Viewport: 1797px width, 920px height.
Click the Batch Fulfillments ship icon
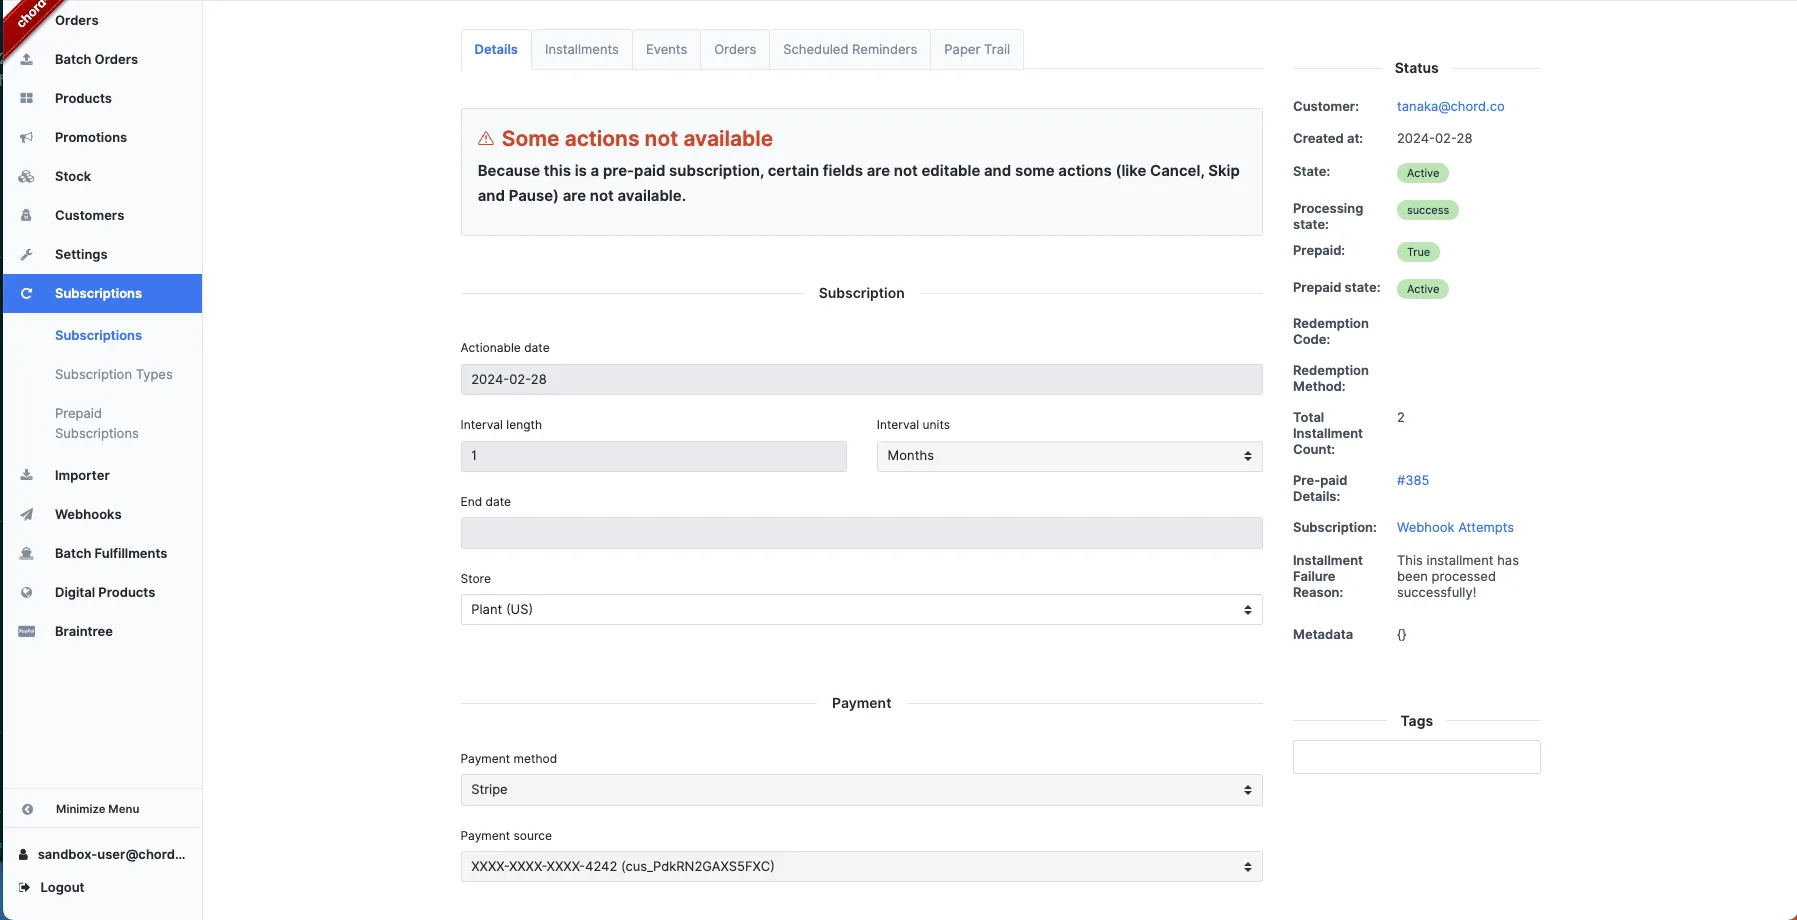[x=27, y=553]
